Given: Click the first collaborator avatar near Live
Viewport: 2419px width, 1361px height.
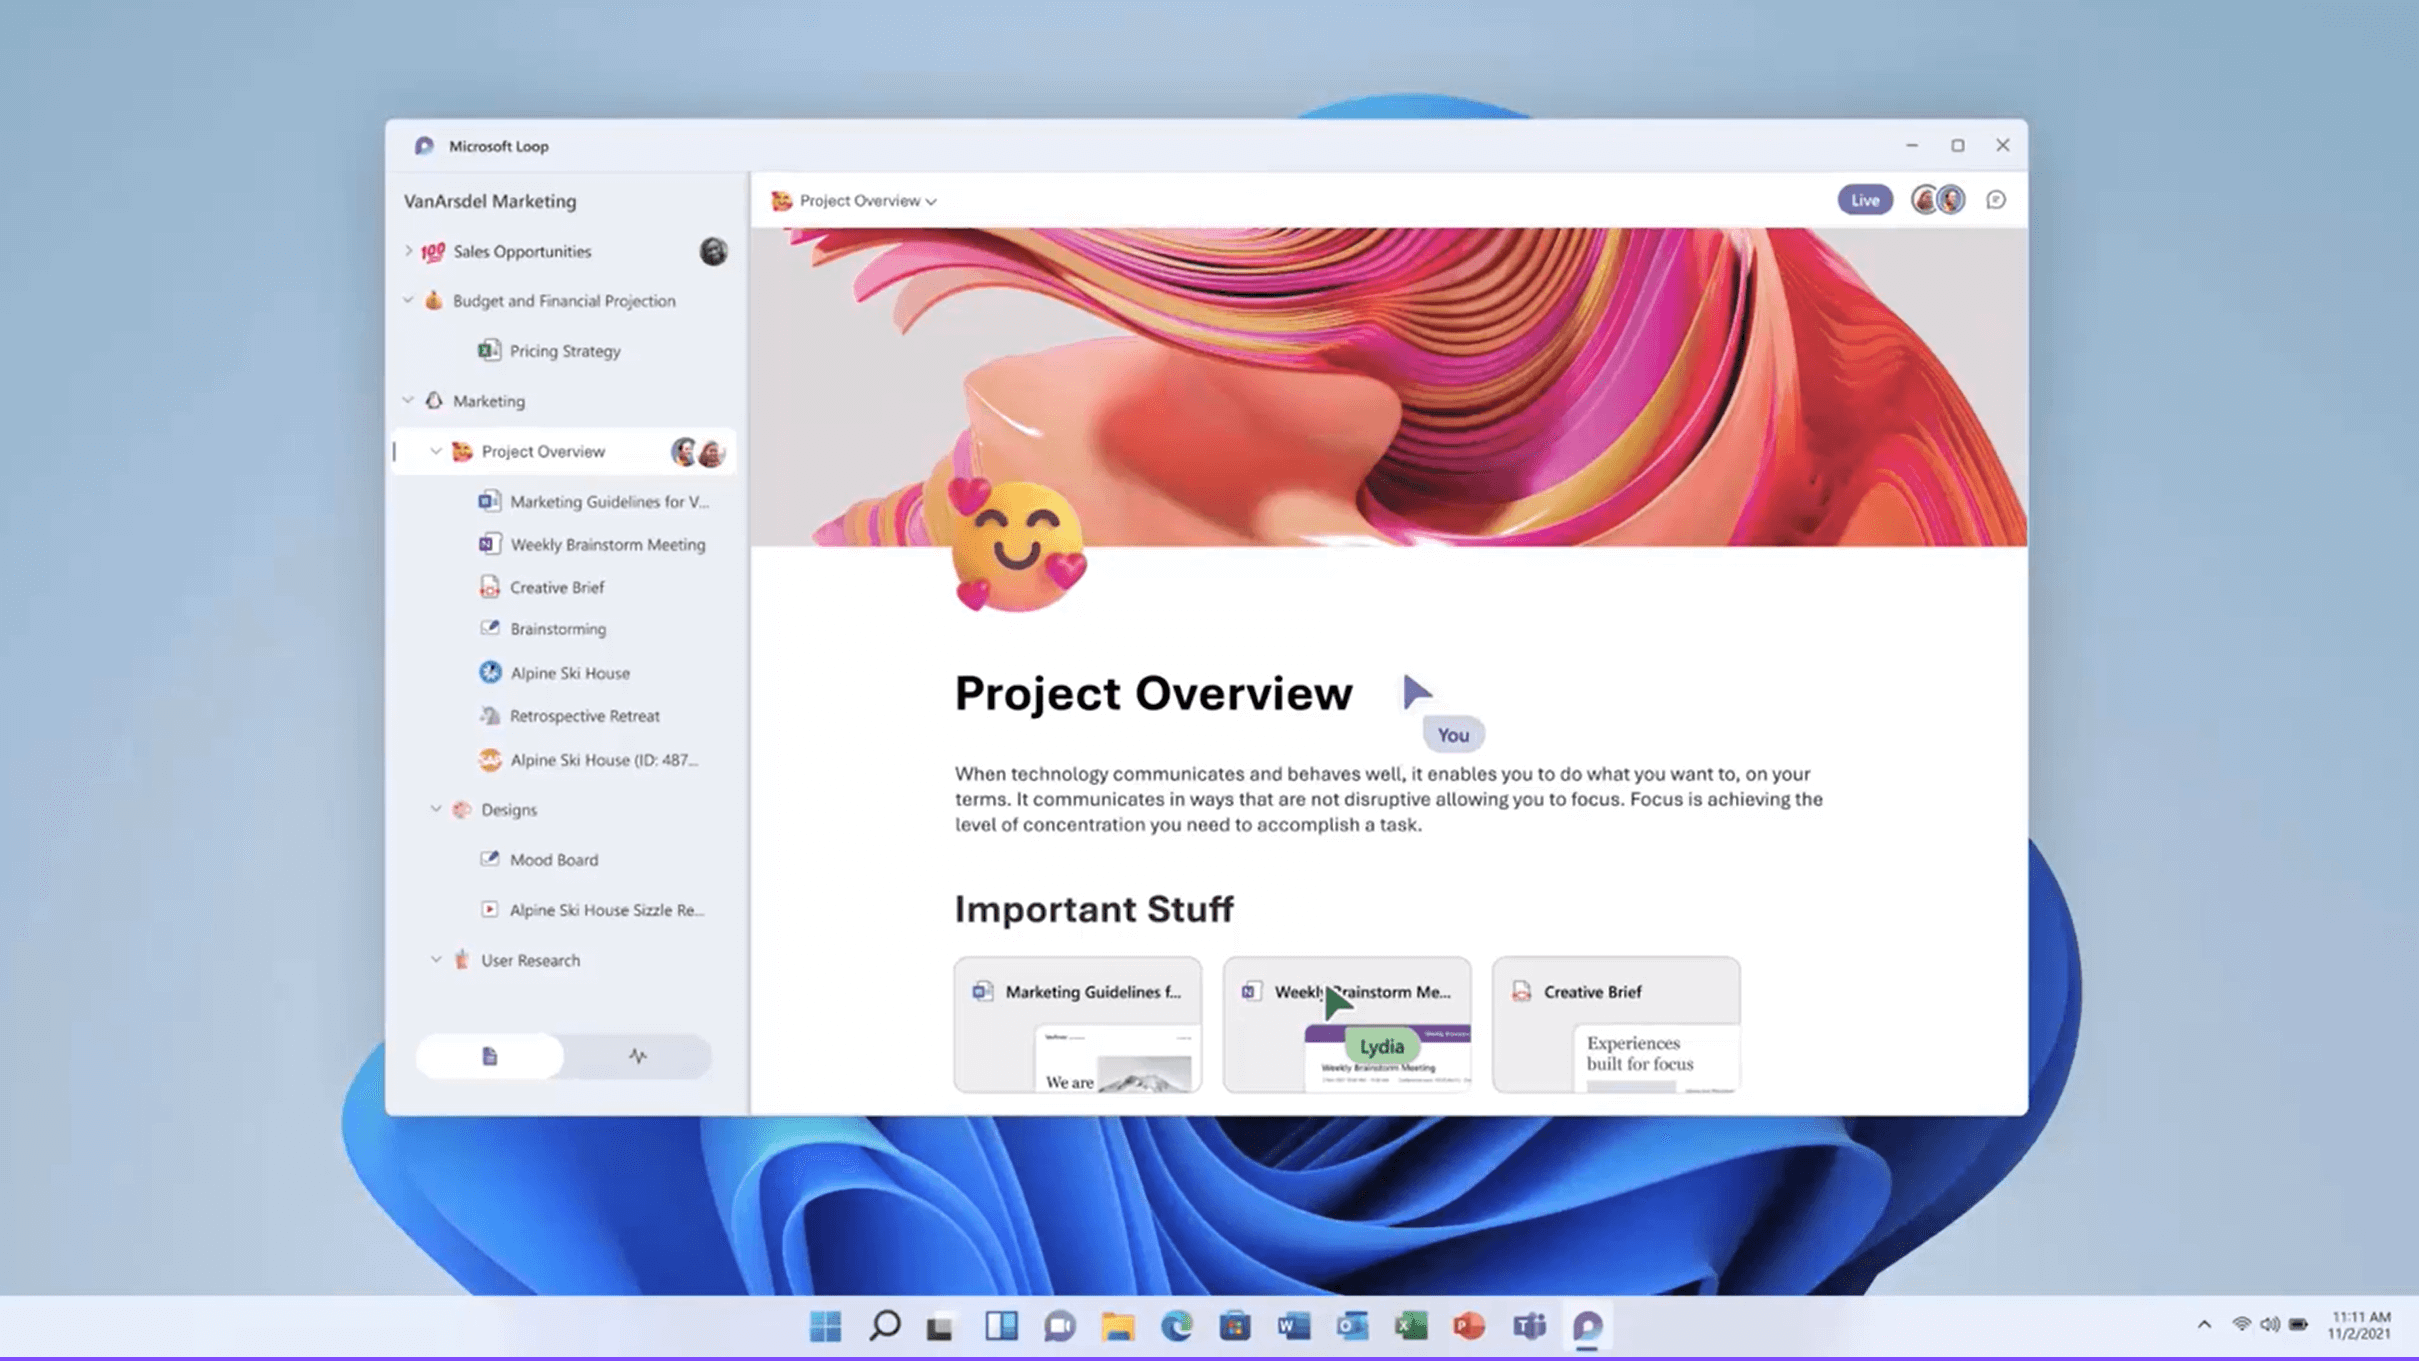Looking at the screenshot, I should [x=1923, y=199].
